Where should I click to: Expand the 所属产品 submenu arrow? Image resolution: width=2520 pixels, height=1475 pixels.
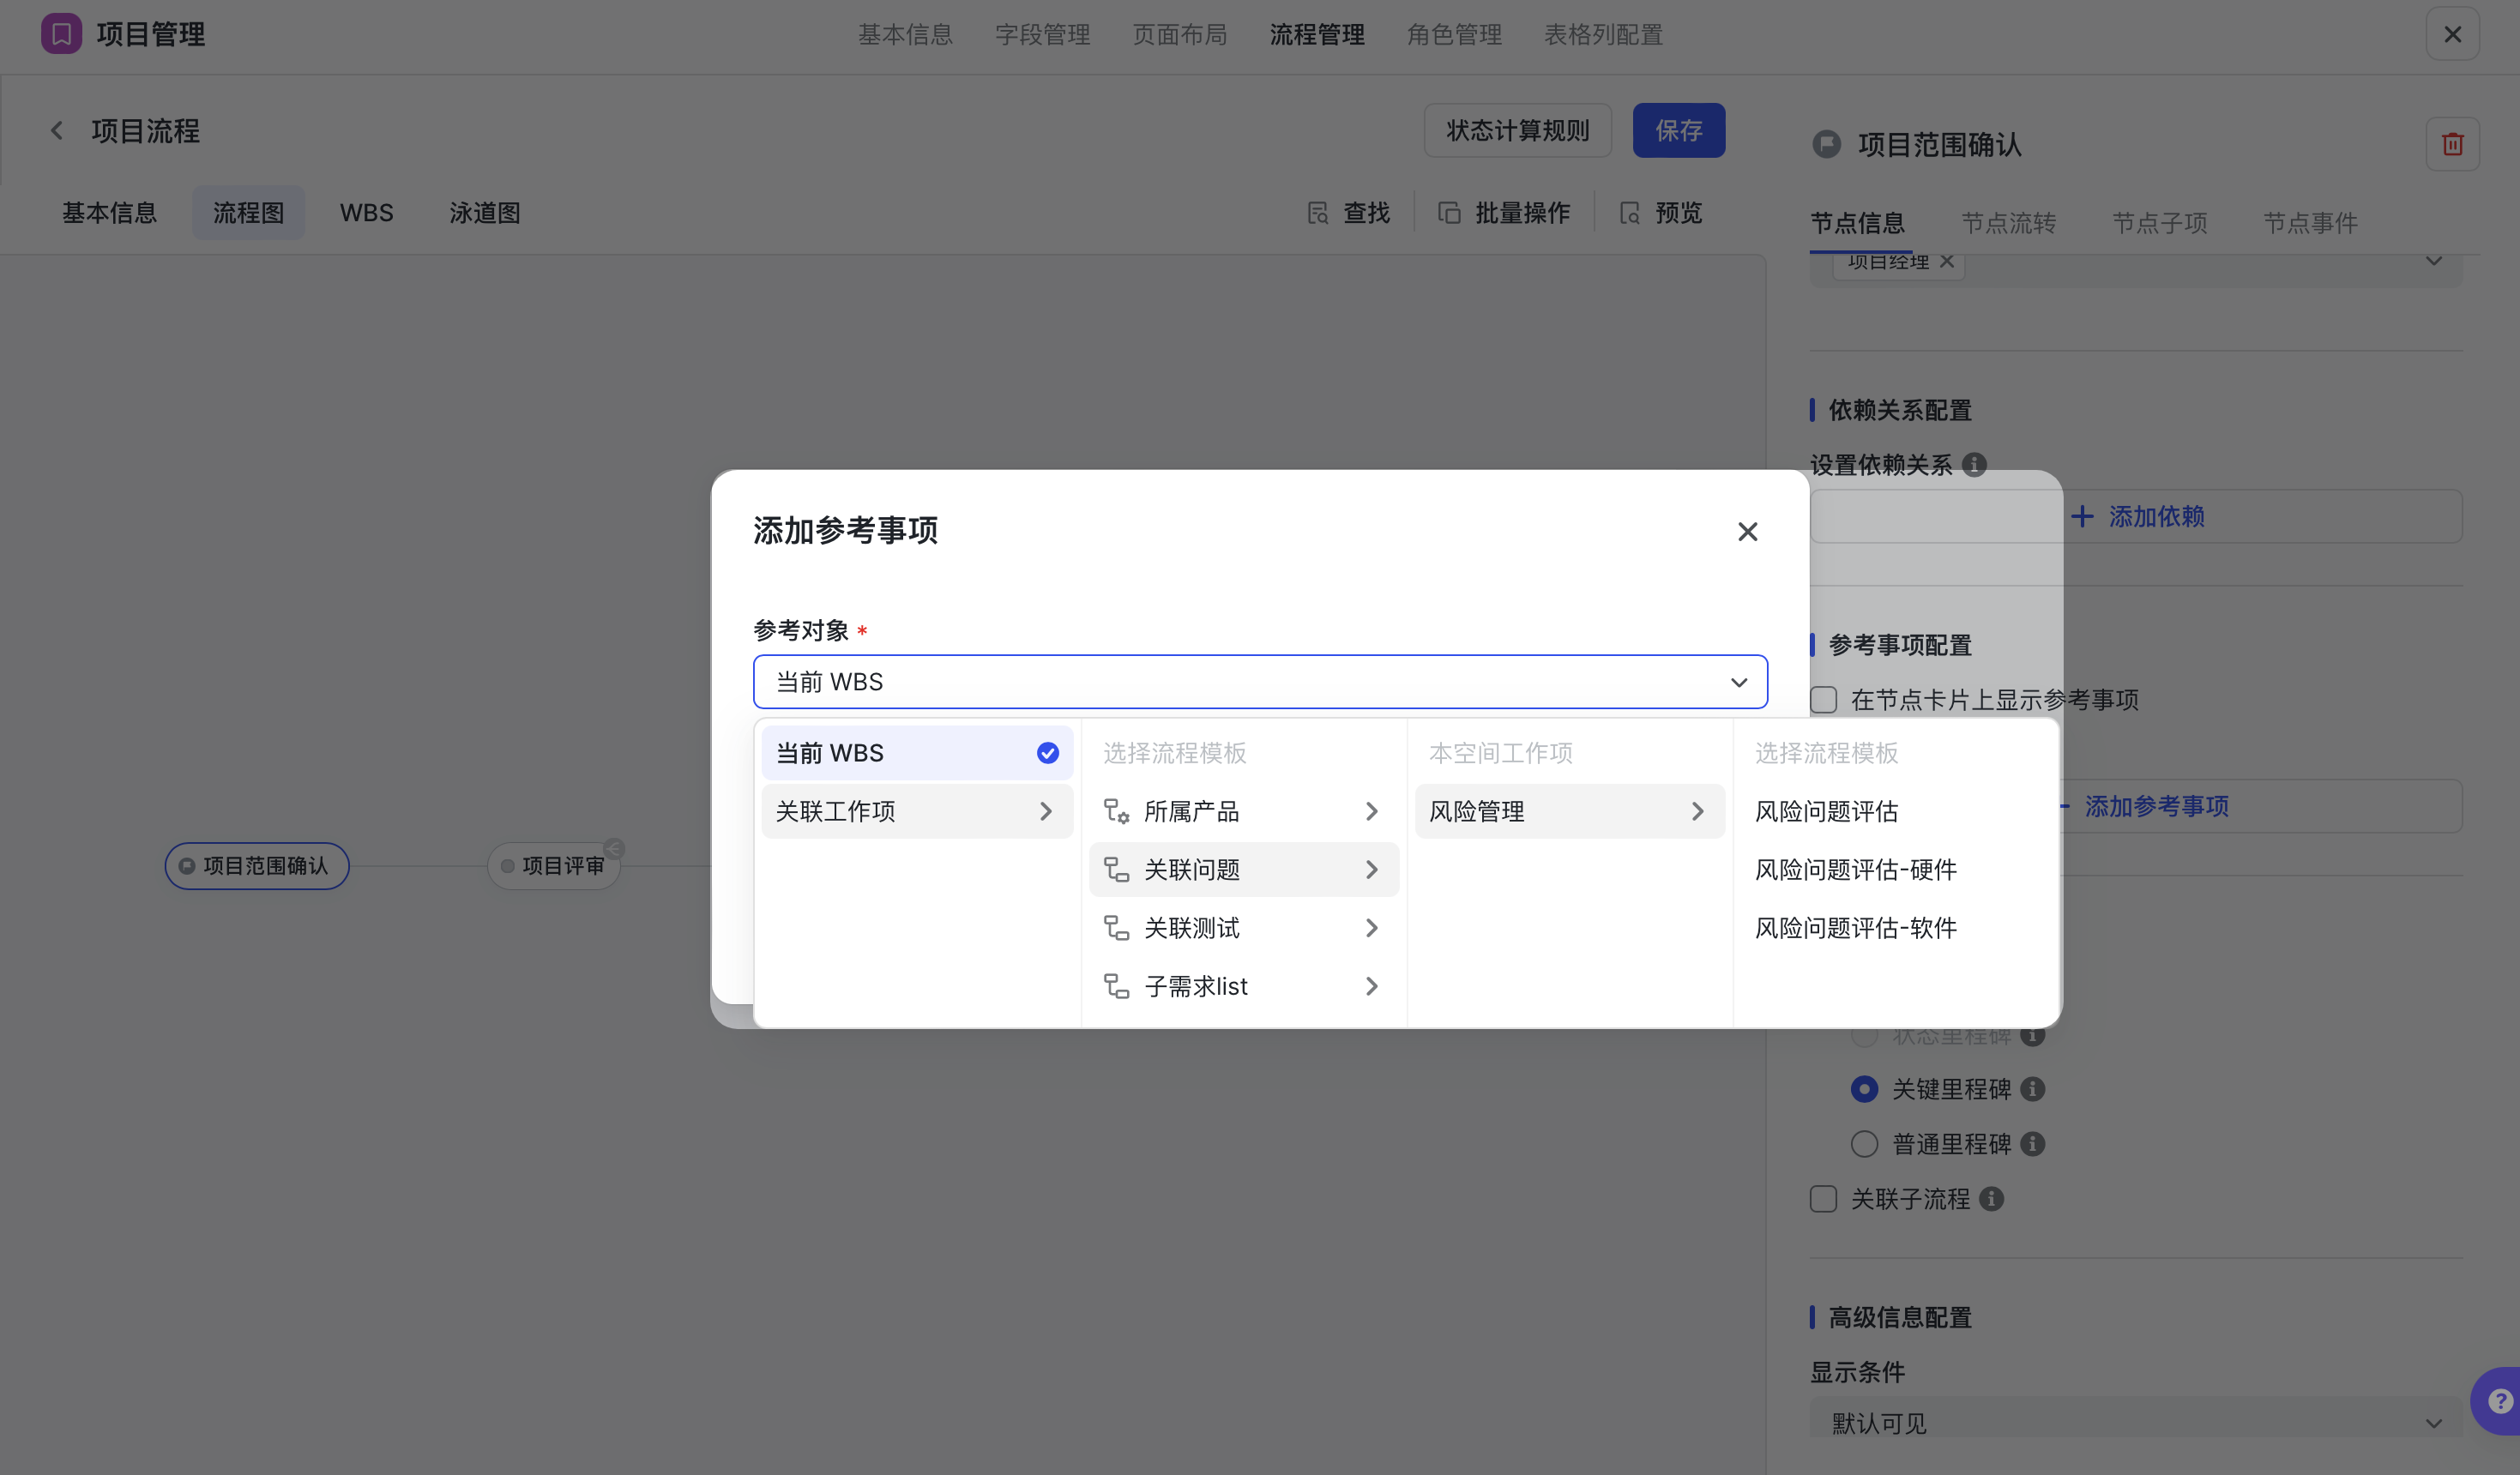click(1372, 811)
